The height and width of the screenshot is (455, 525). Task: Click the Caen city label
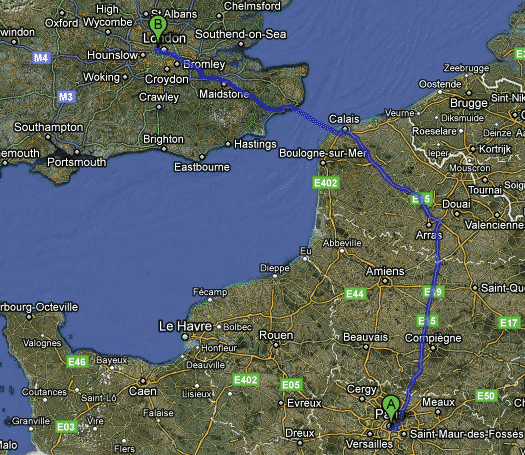143,391
